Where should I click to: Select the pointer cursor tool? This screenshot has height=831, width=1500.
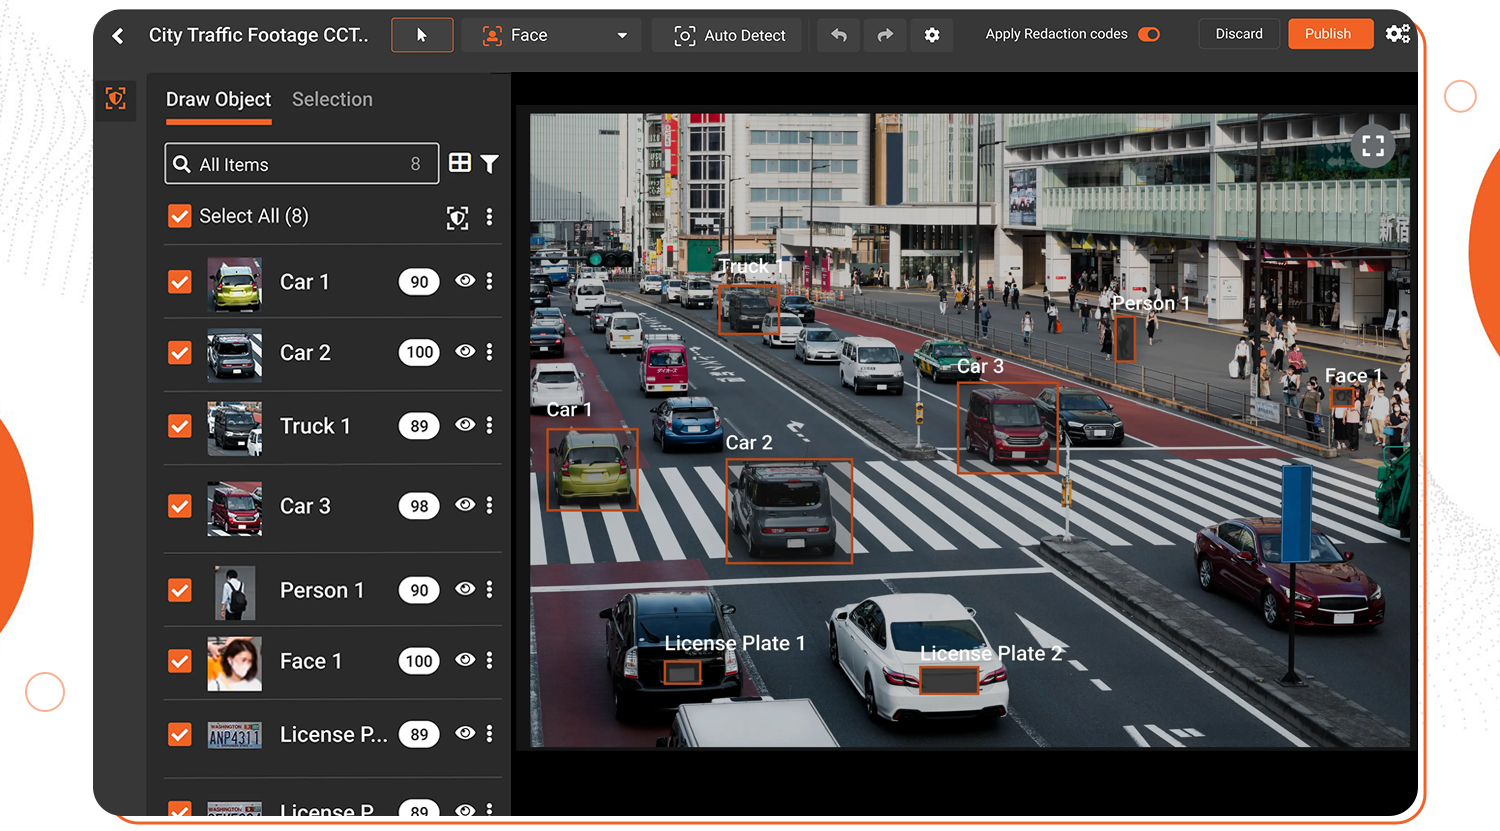point(422,35)
